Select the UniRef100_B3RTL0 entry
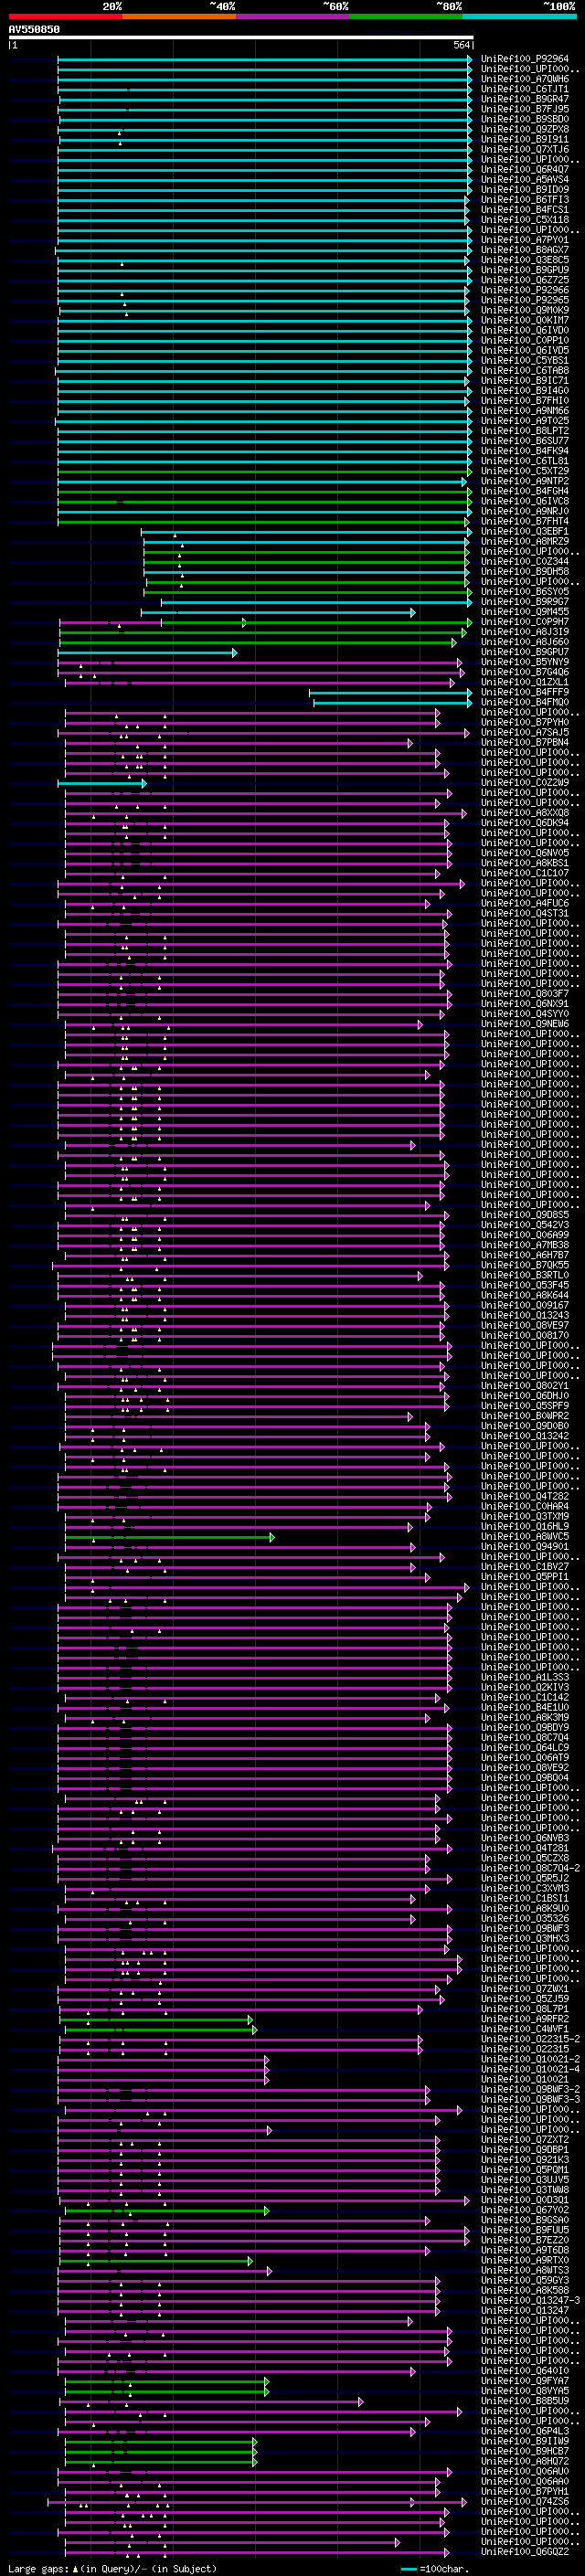The height and width of the screenshot is (2576, 585). tap(525, 1275)
